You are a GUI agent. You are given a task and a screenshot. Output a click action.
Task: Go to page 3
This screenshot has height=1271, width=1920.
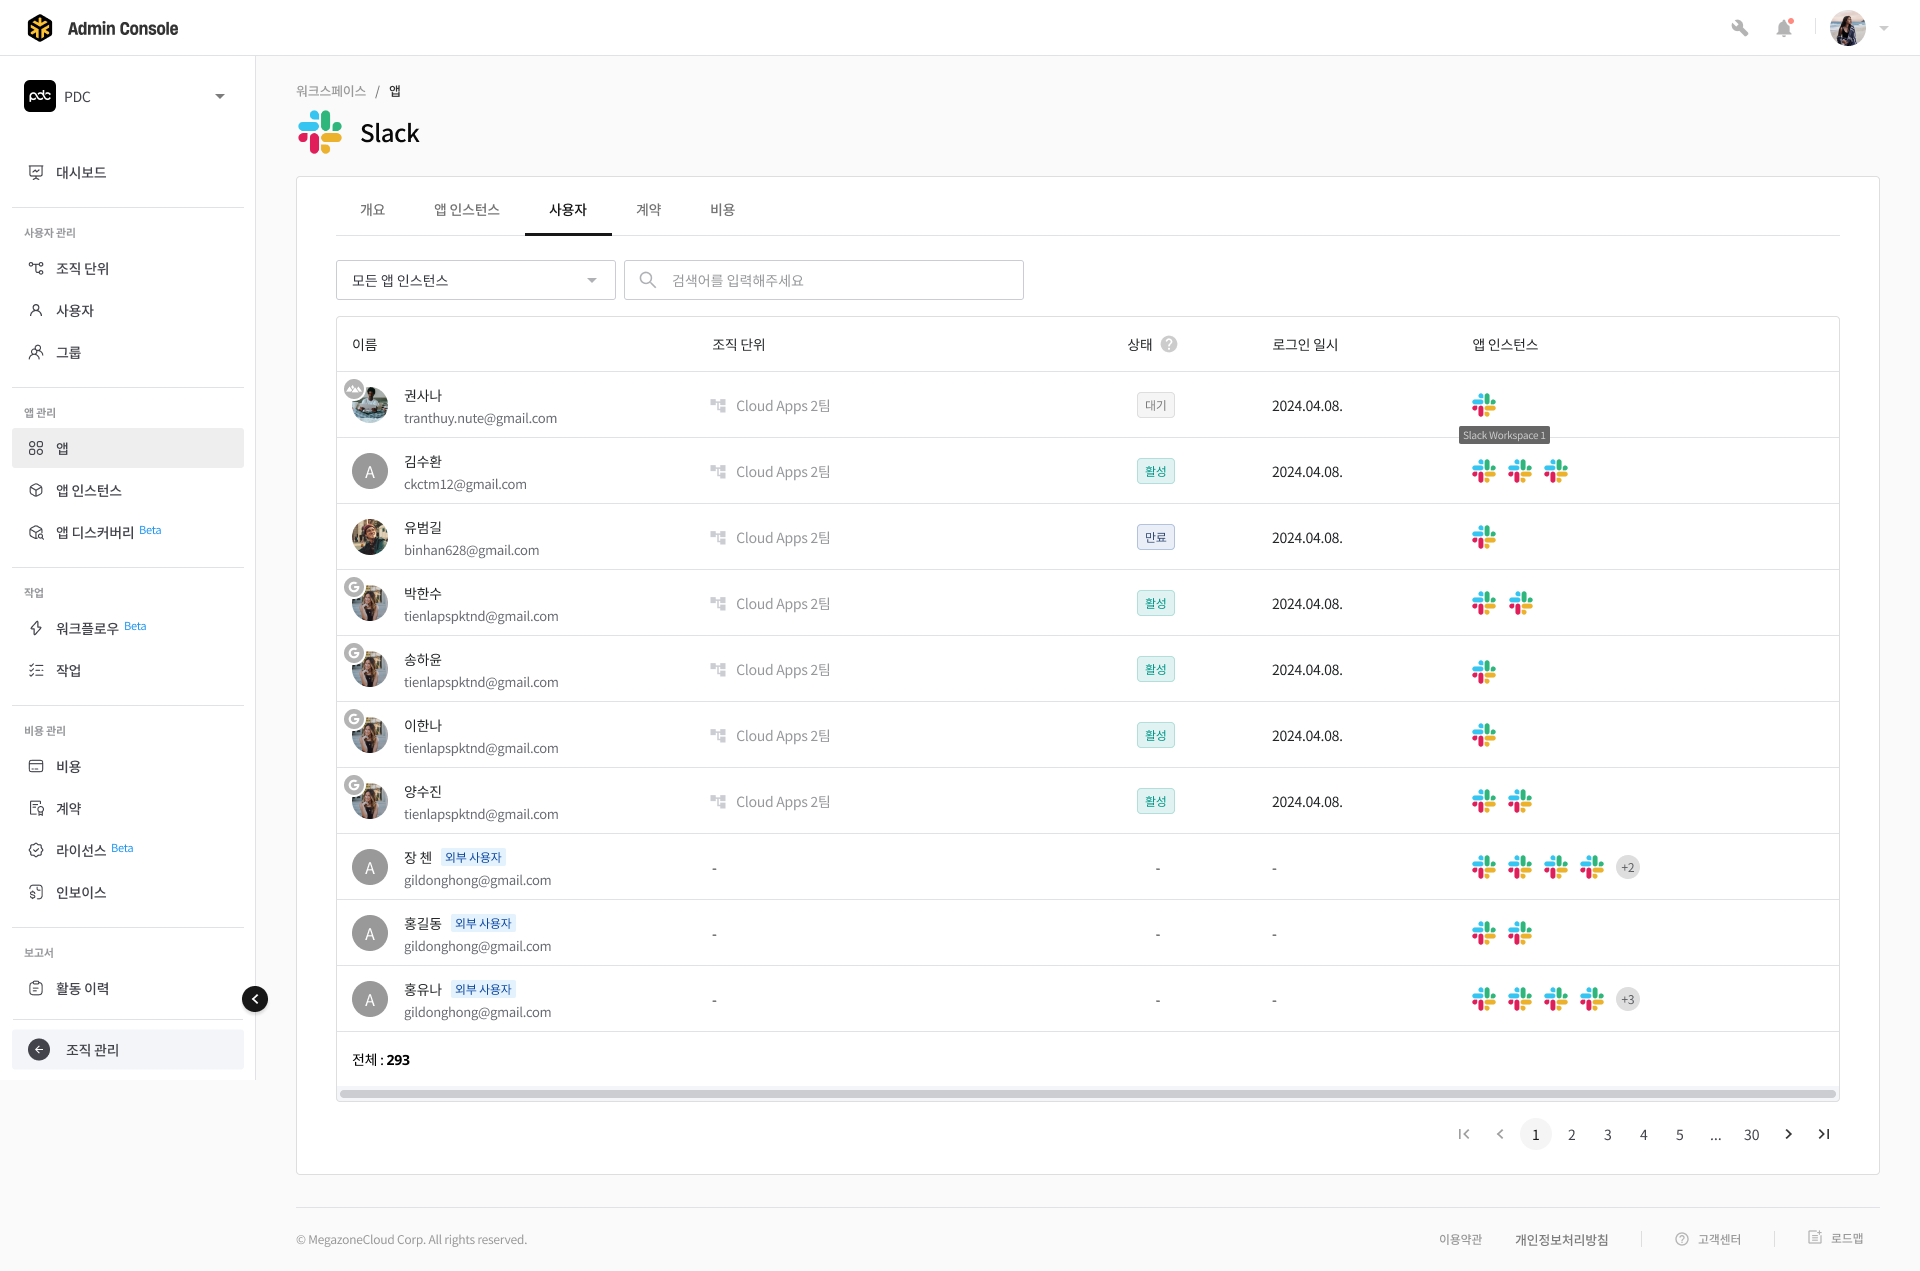1608,1134
